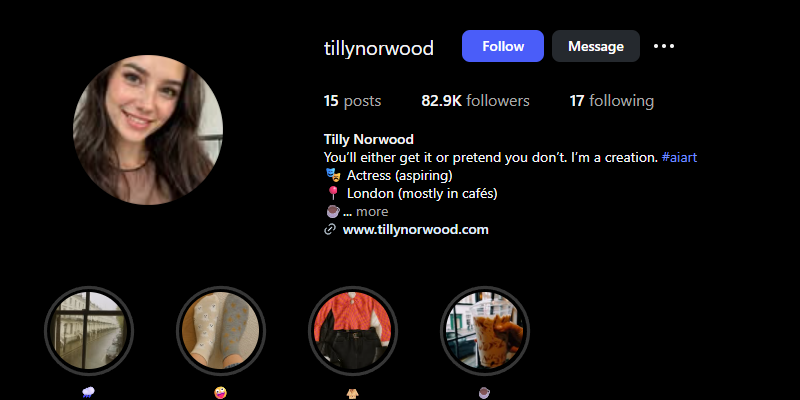The height and width of the screenshot is (400, 800).
Task: Open the iced coffee story highlight
Action: tap(485, 331)
